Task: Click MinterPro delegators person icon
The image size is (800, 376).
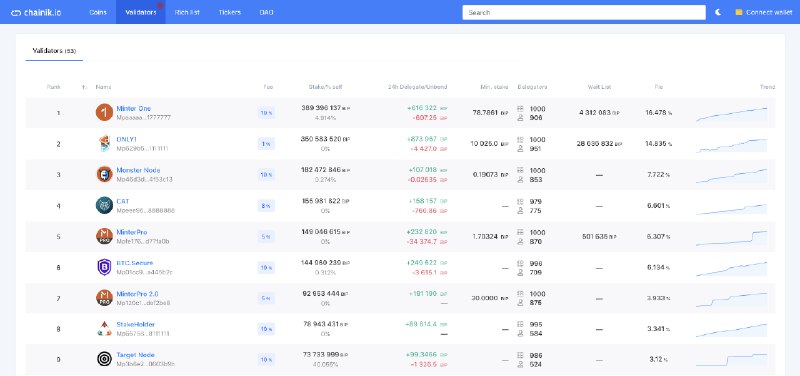Action: (x=520, y=241)
